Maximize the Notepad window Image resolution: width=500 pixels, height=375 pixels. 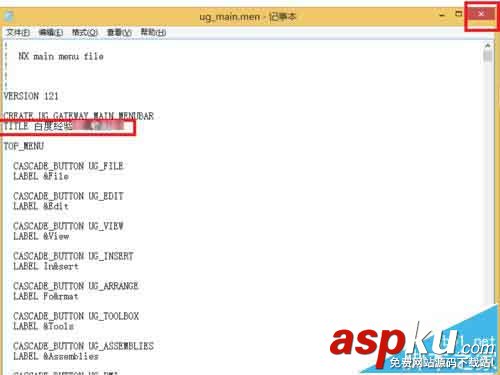(x=459, y=14)
